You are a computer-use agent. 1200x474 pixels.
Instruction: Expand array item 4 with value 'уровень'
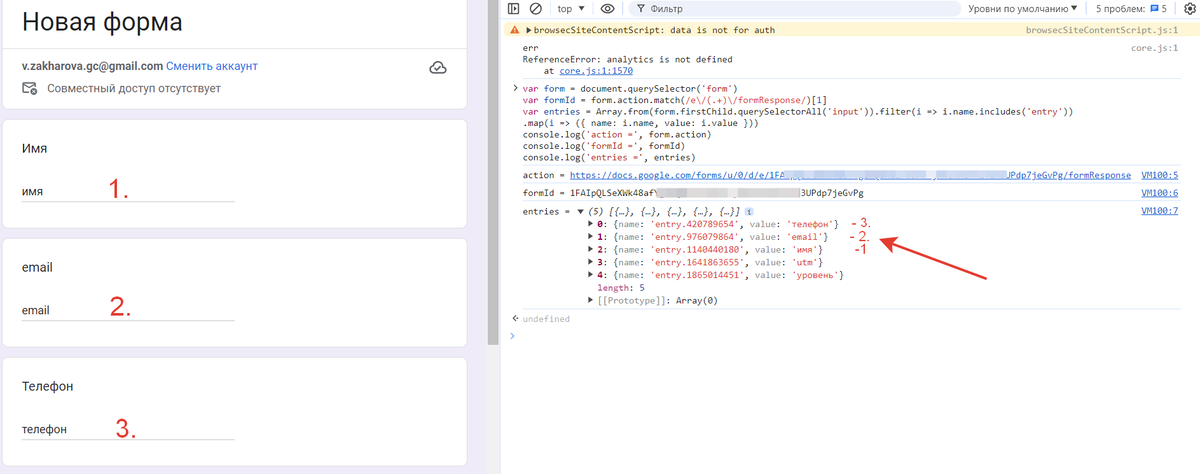(591, 275)
